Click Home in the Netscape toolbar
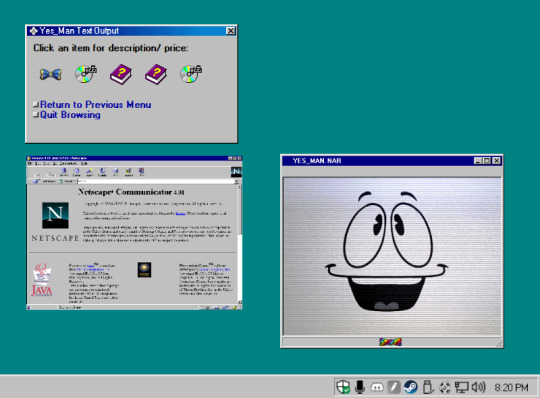 [x=76, y=172]
